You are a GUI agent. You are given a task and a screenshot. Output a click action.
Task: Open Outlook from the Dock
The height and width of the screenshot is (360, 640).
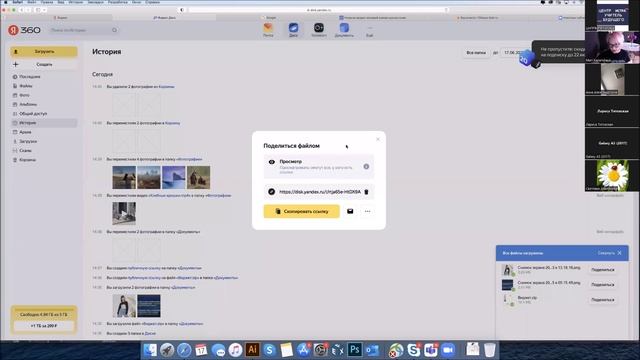[x=372, y=350]
